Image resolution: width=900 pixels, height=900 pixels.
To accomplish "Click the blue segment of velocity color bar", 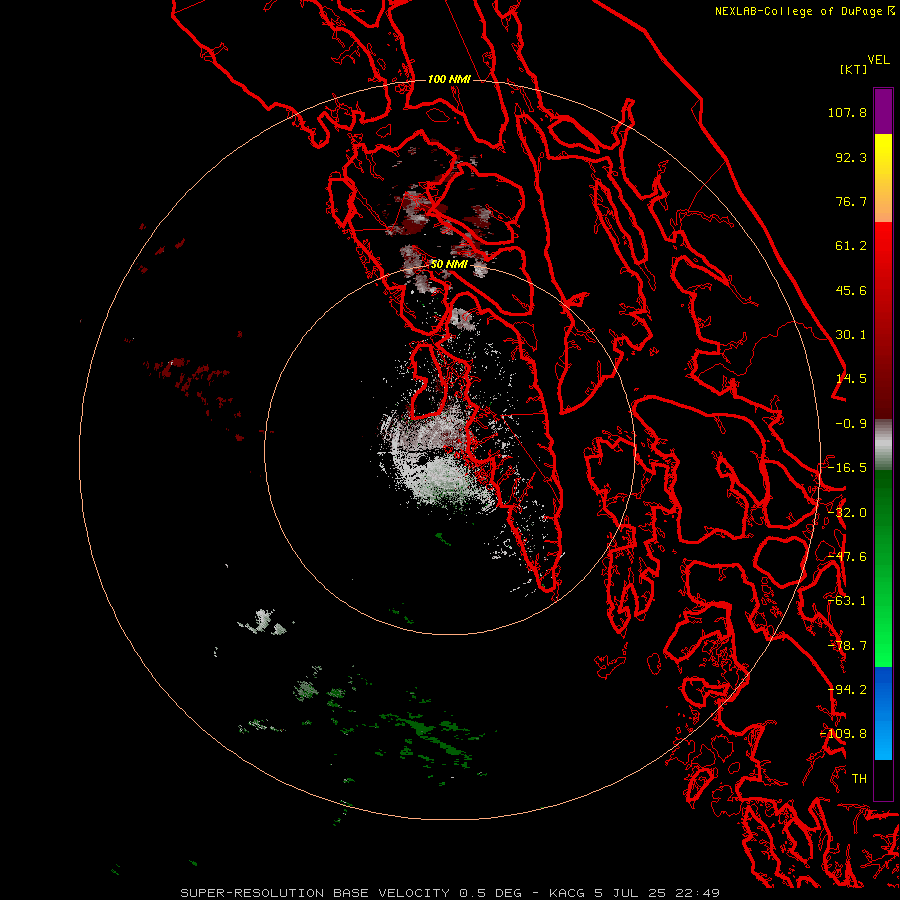I will (x=883, y=713).
